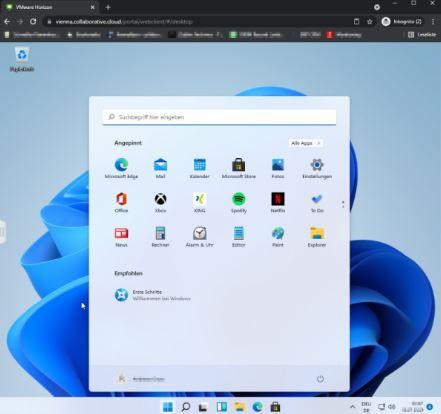Image resolution: width=441 pixels, height=414 pixels.
Task: Open Einstellungen from pinned apps
Action: (317, 168)
